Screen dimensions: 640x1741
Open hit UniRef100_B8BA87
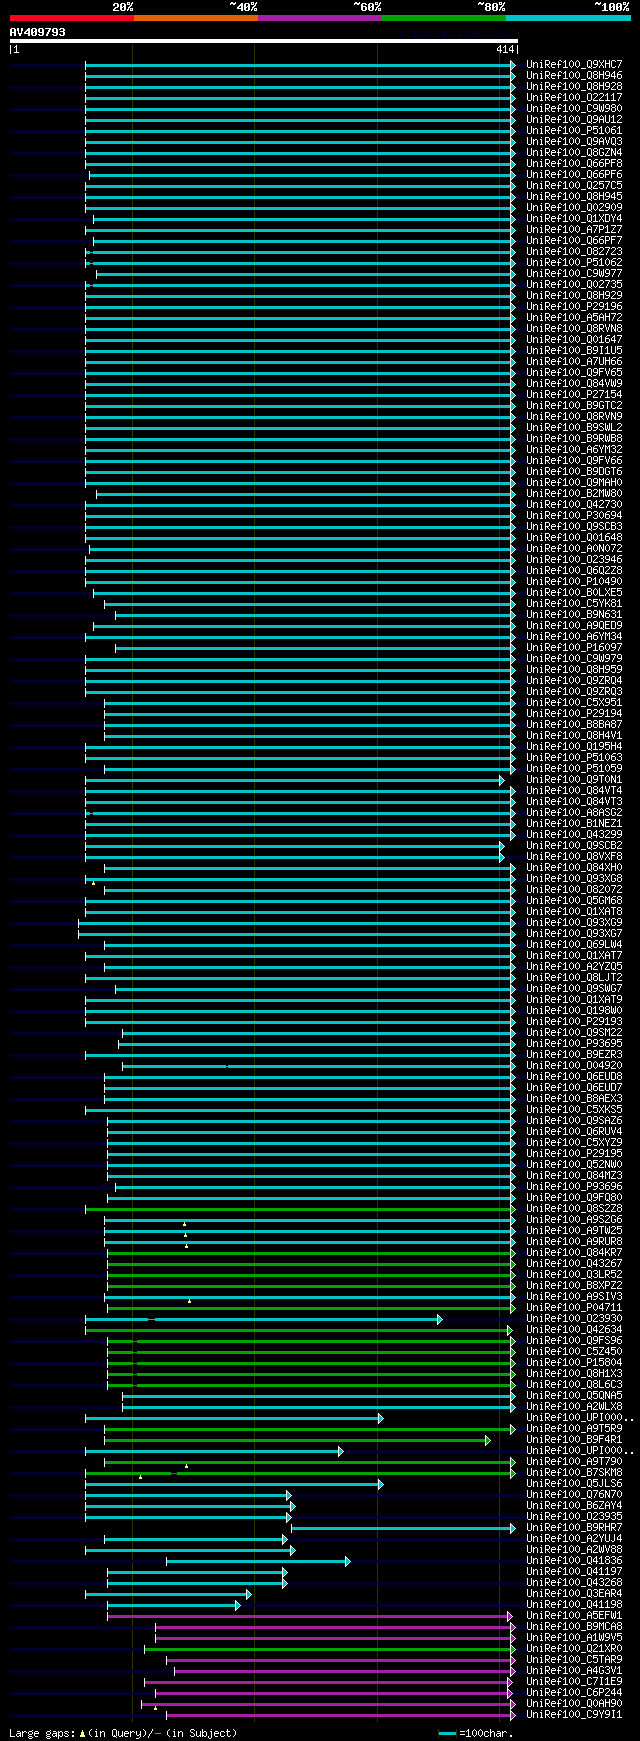click(574, 725)
